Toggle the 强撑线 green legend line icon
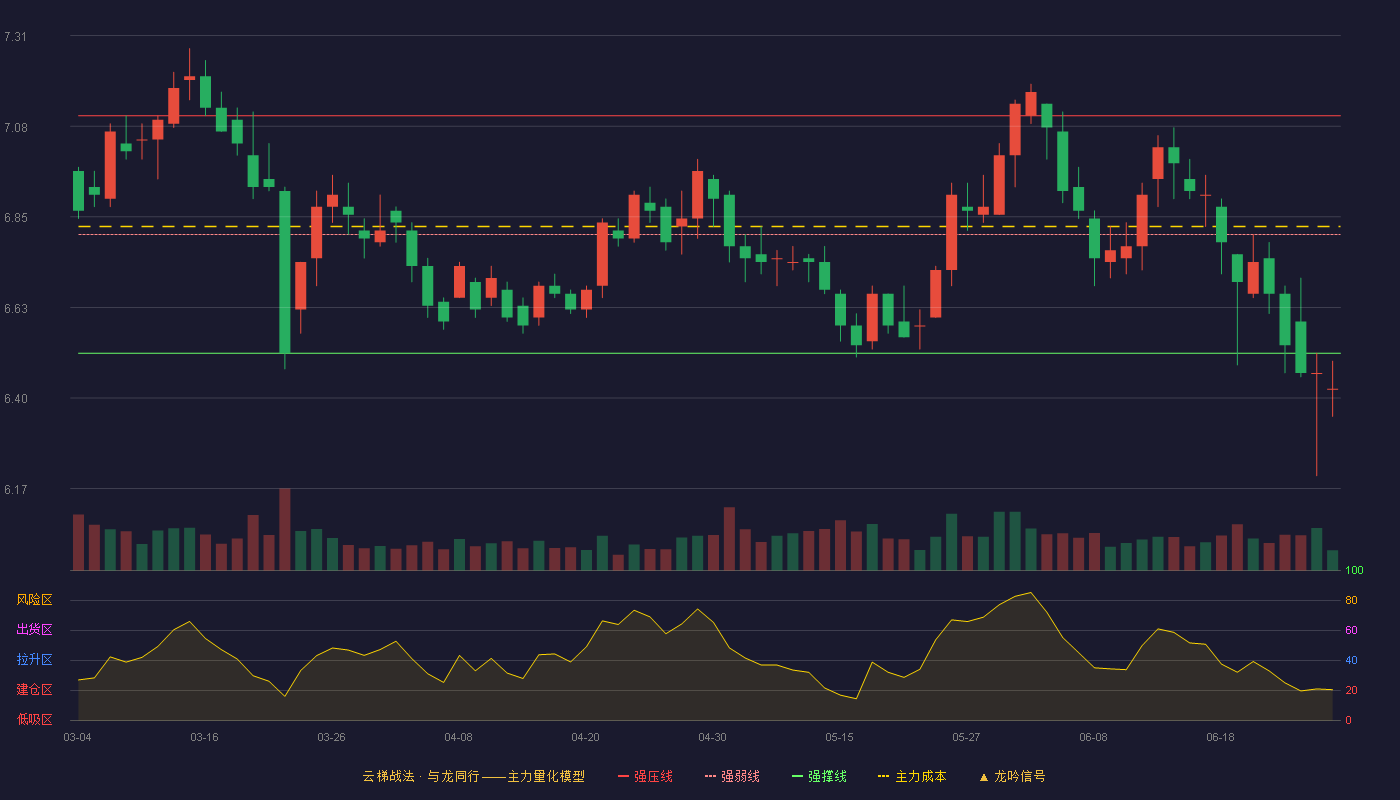Image resolution: width=1400 pixels, height=800 pixels. (x=797, y=776)
